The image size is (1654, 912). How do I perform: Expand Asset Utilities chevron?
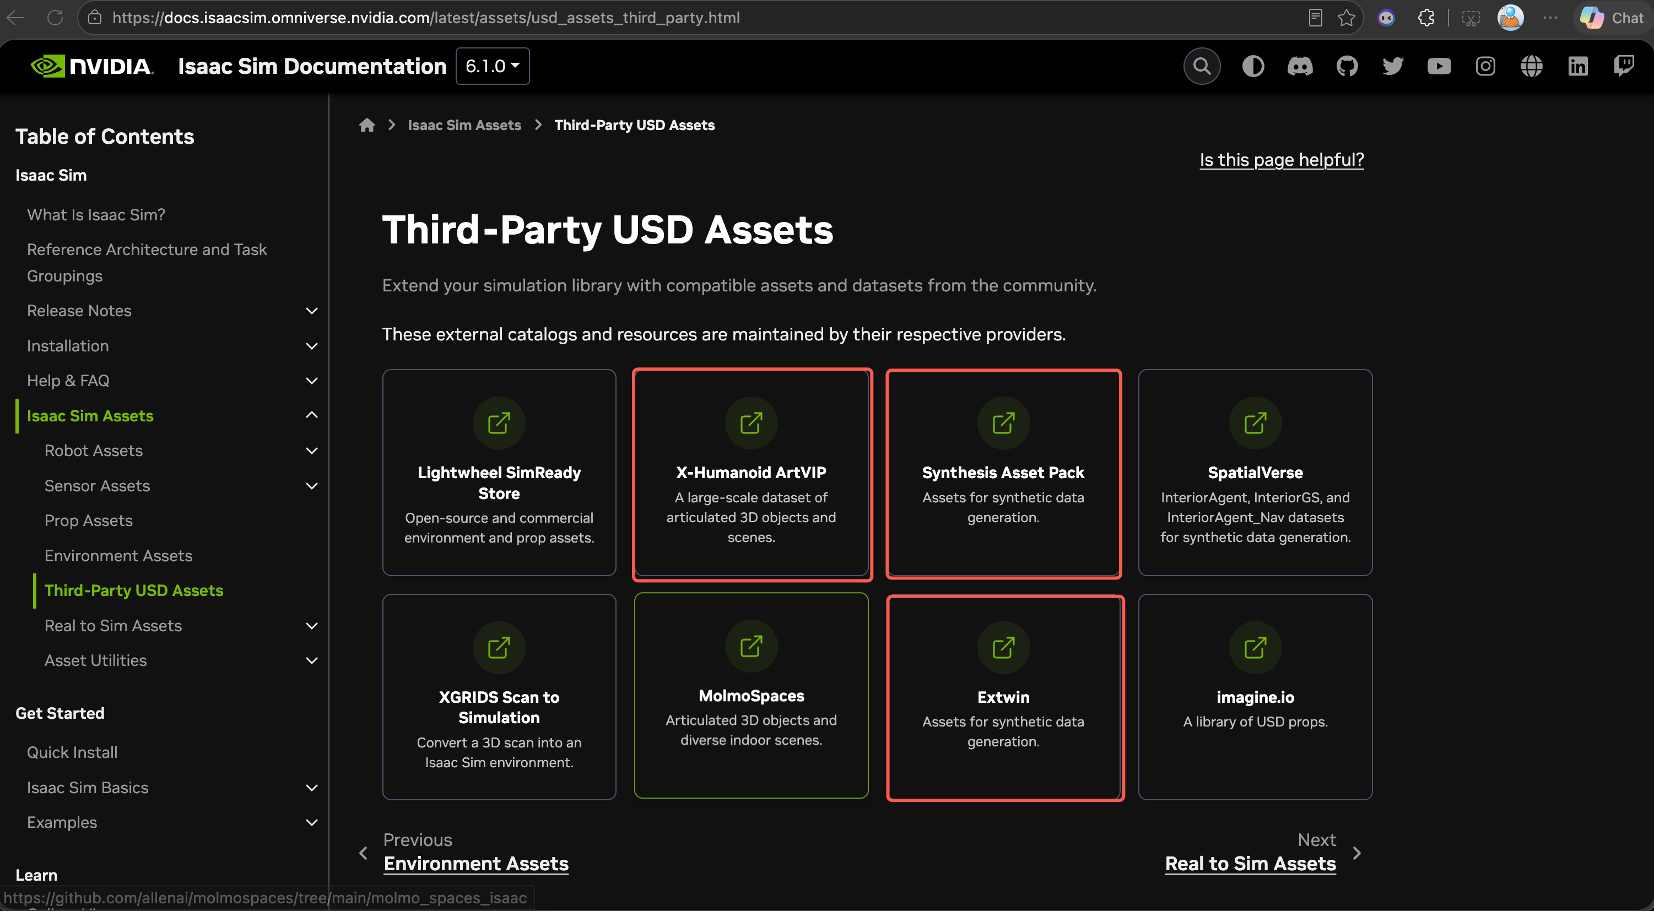point(312,661)
